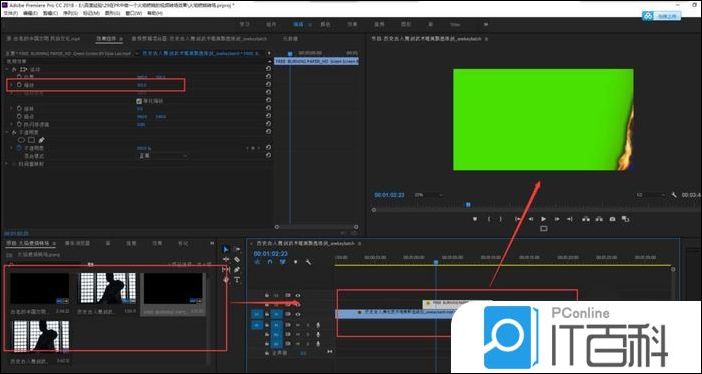Toggle Snap magnet icon in timeline
Screen dimensions: 702x374
[270, 262]
